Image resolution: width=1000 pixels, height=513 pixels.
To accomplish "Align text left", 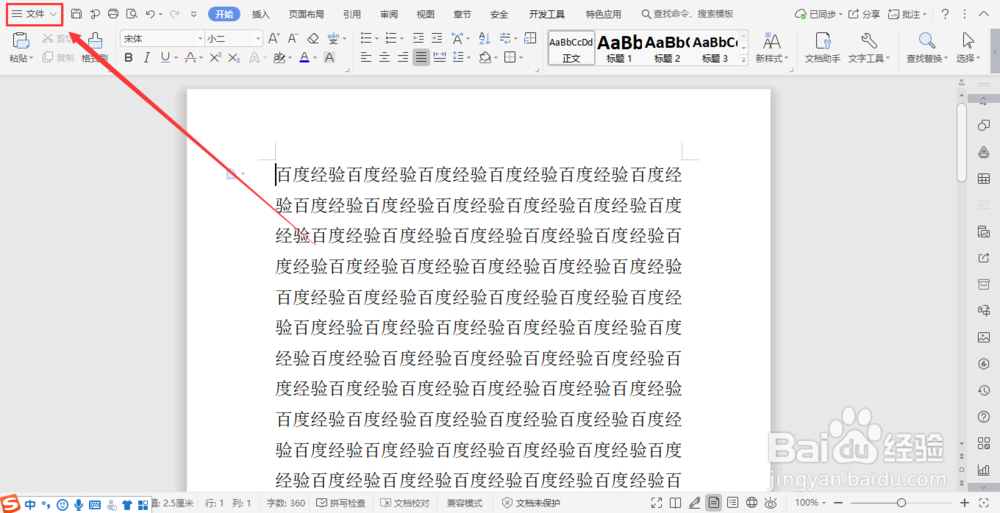I will 366,57.
